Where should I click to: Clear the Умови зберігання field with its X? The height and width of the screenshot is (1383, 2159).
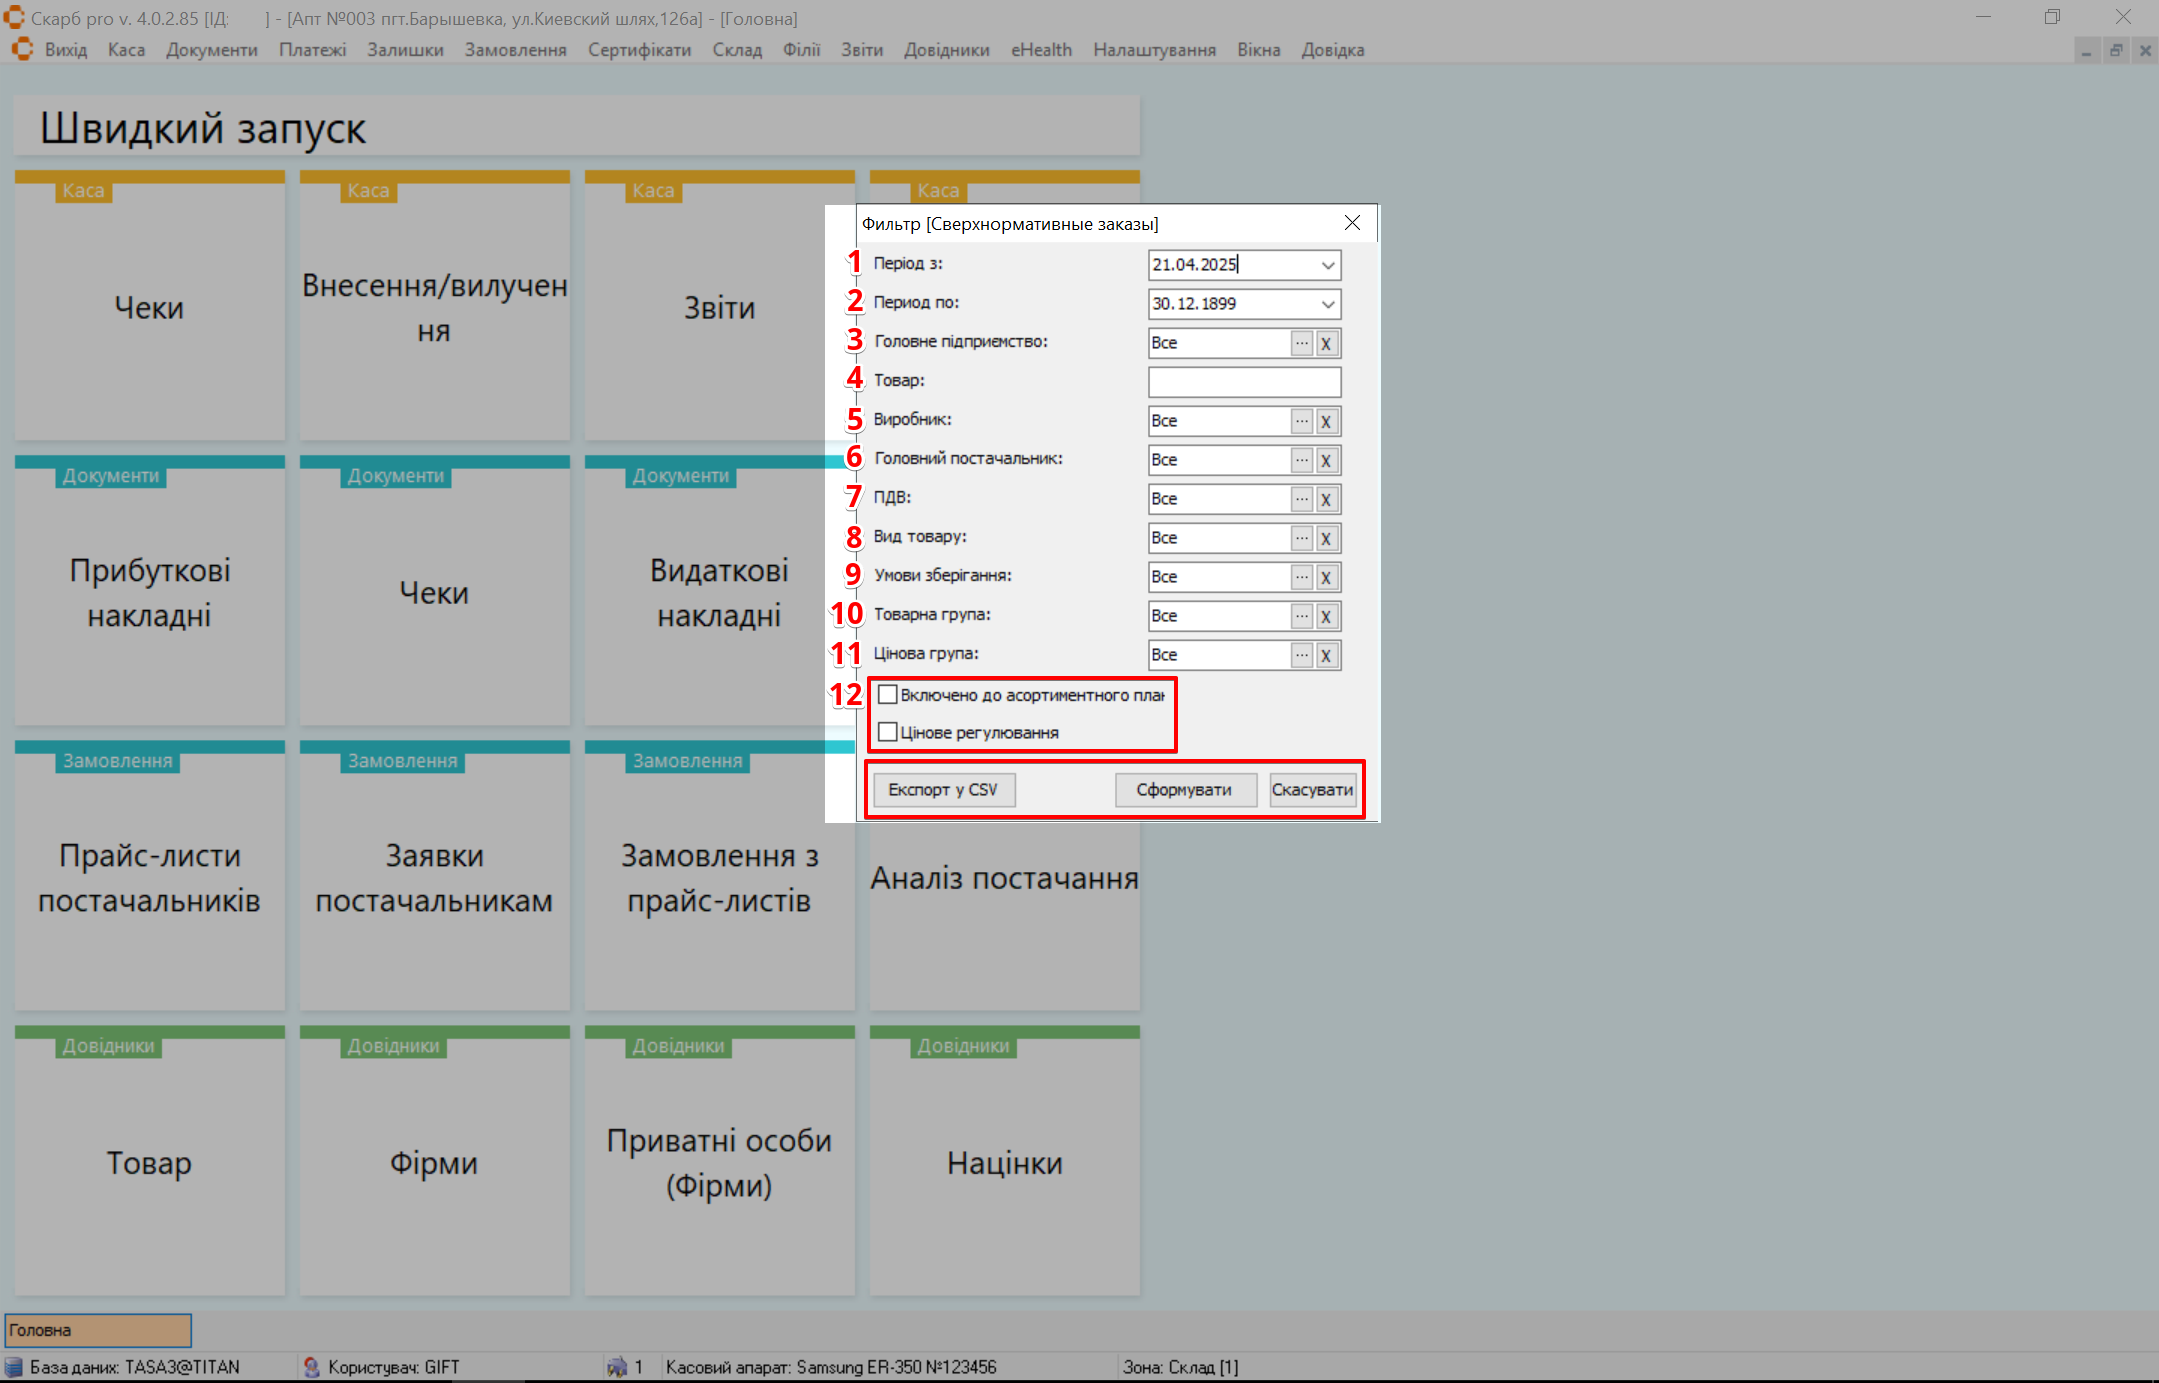pyautogui.click(x=1326, y=577)
